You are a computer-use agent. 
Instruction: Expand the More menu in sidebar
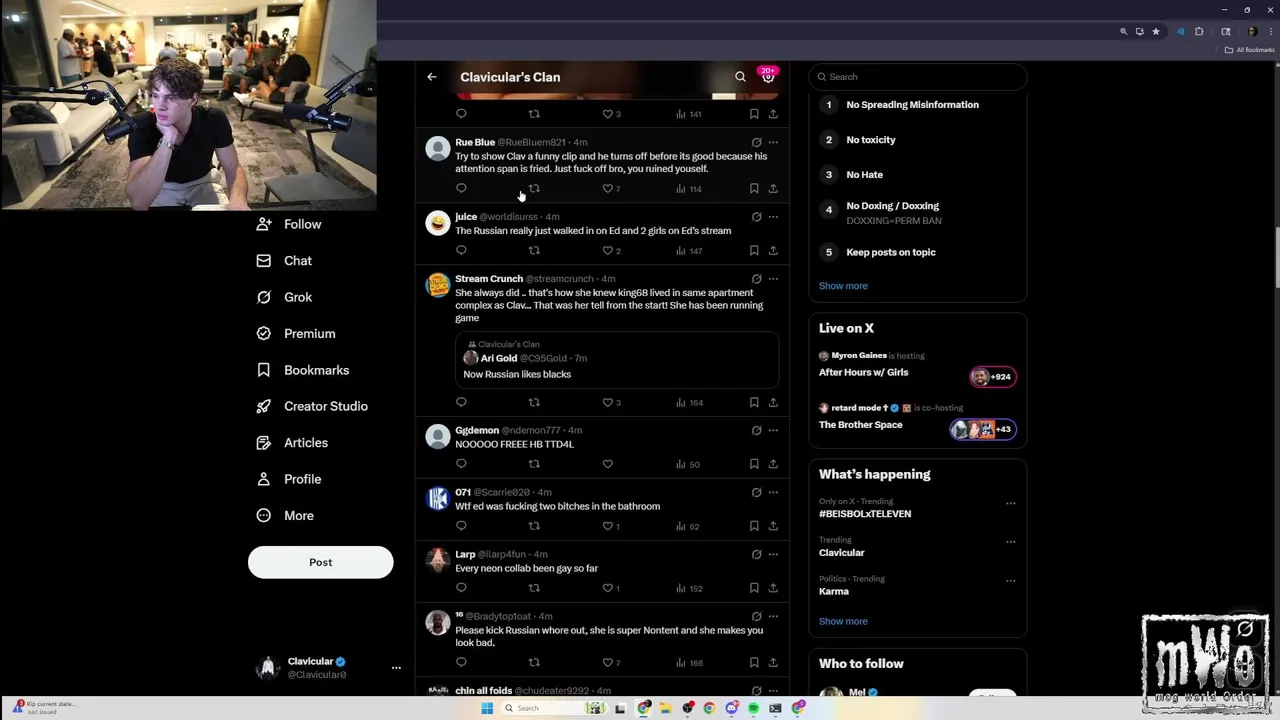pos(285,516)
